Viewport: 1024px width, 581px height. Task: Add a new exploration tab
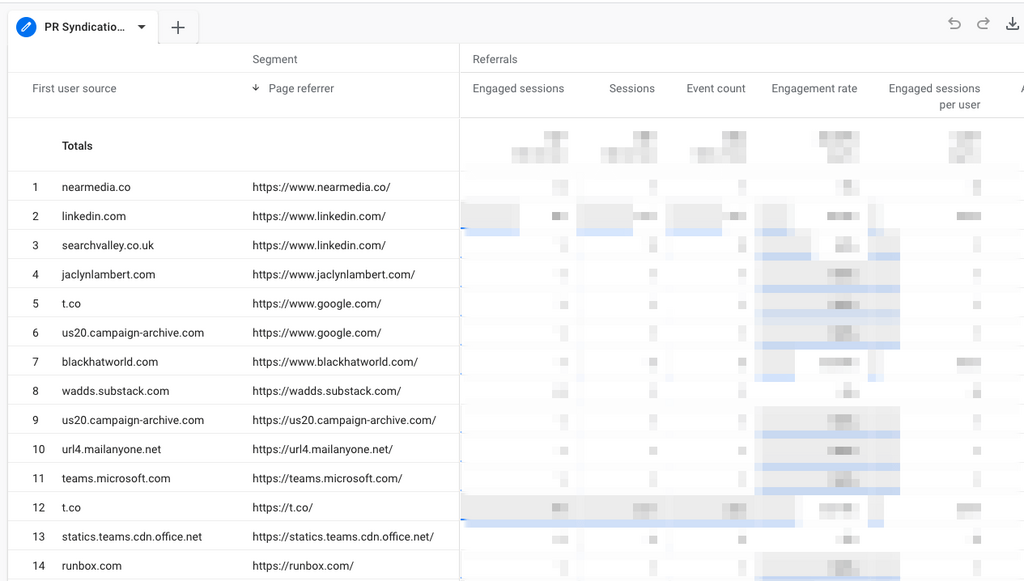pyautogui.click(x=178, y=28)
